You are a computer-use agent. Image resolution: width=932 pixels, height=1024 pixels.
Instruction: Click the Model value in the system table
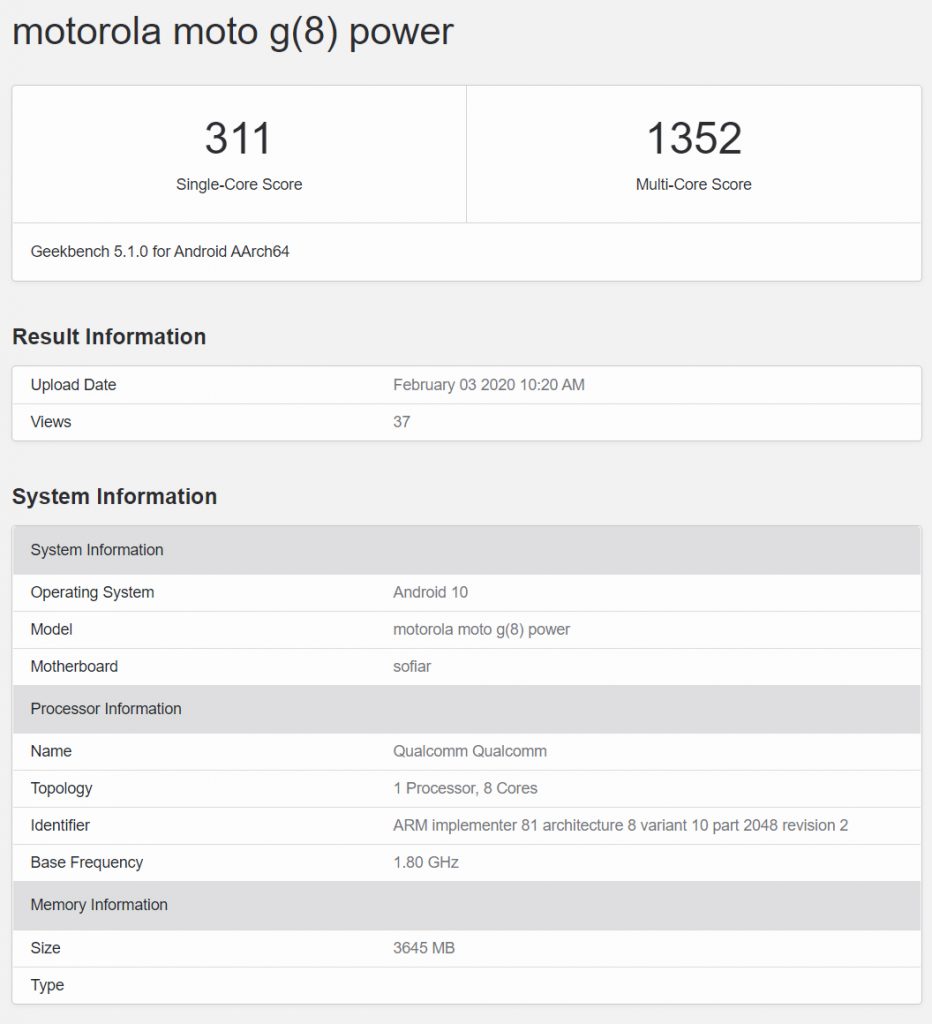point(481,629)
